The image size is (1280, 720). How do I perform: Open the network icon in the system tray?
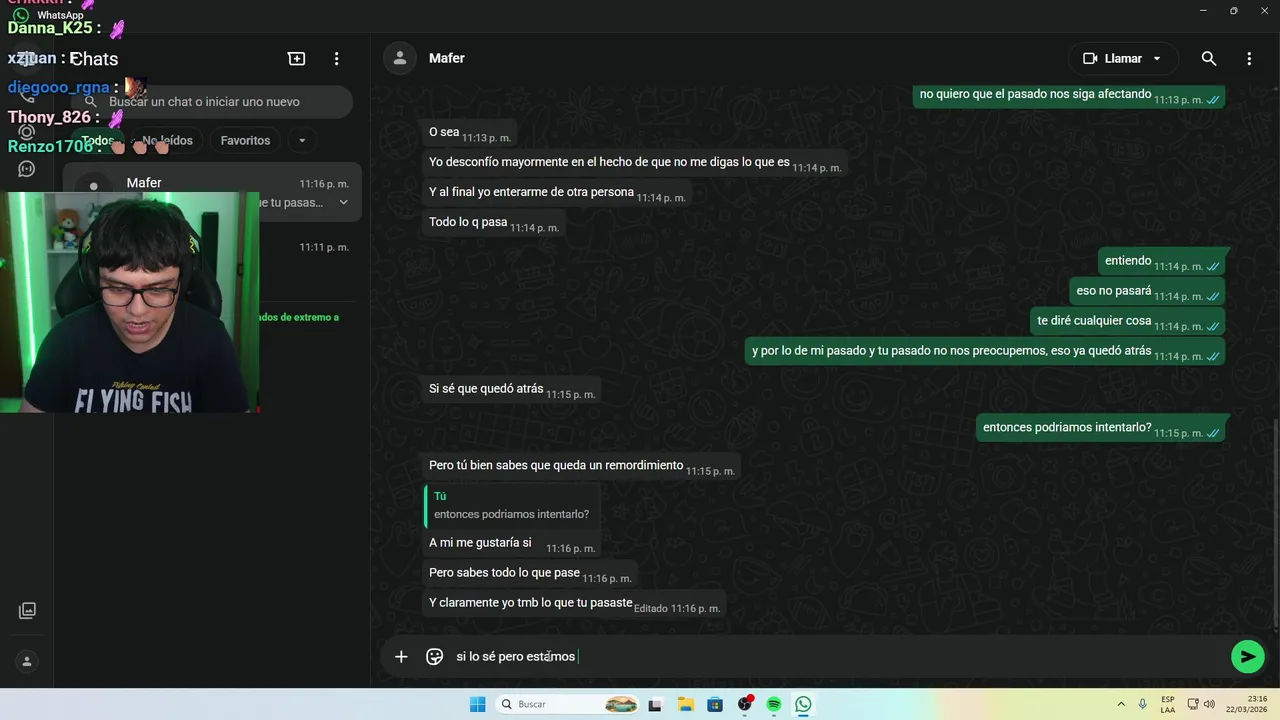coord(1195,704)
